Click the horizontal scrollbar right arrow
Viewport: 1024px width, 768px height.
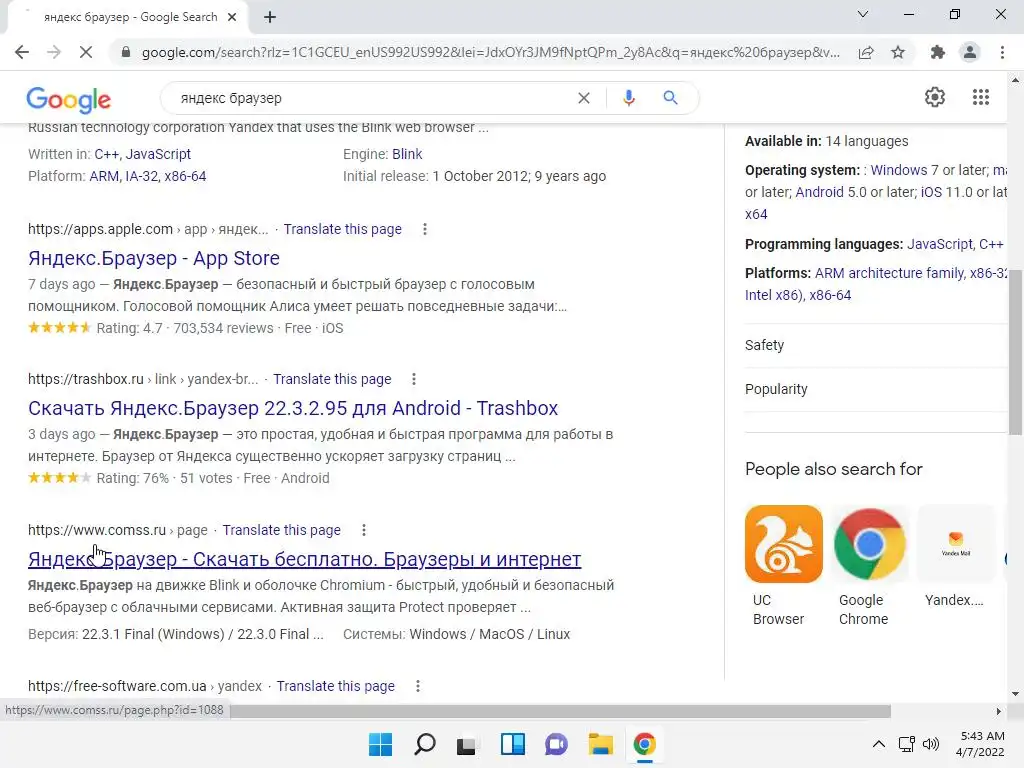pyautogui.click(x=998, y=711)
